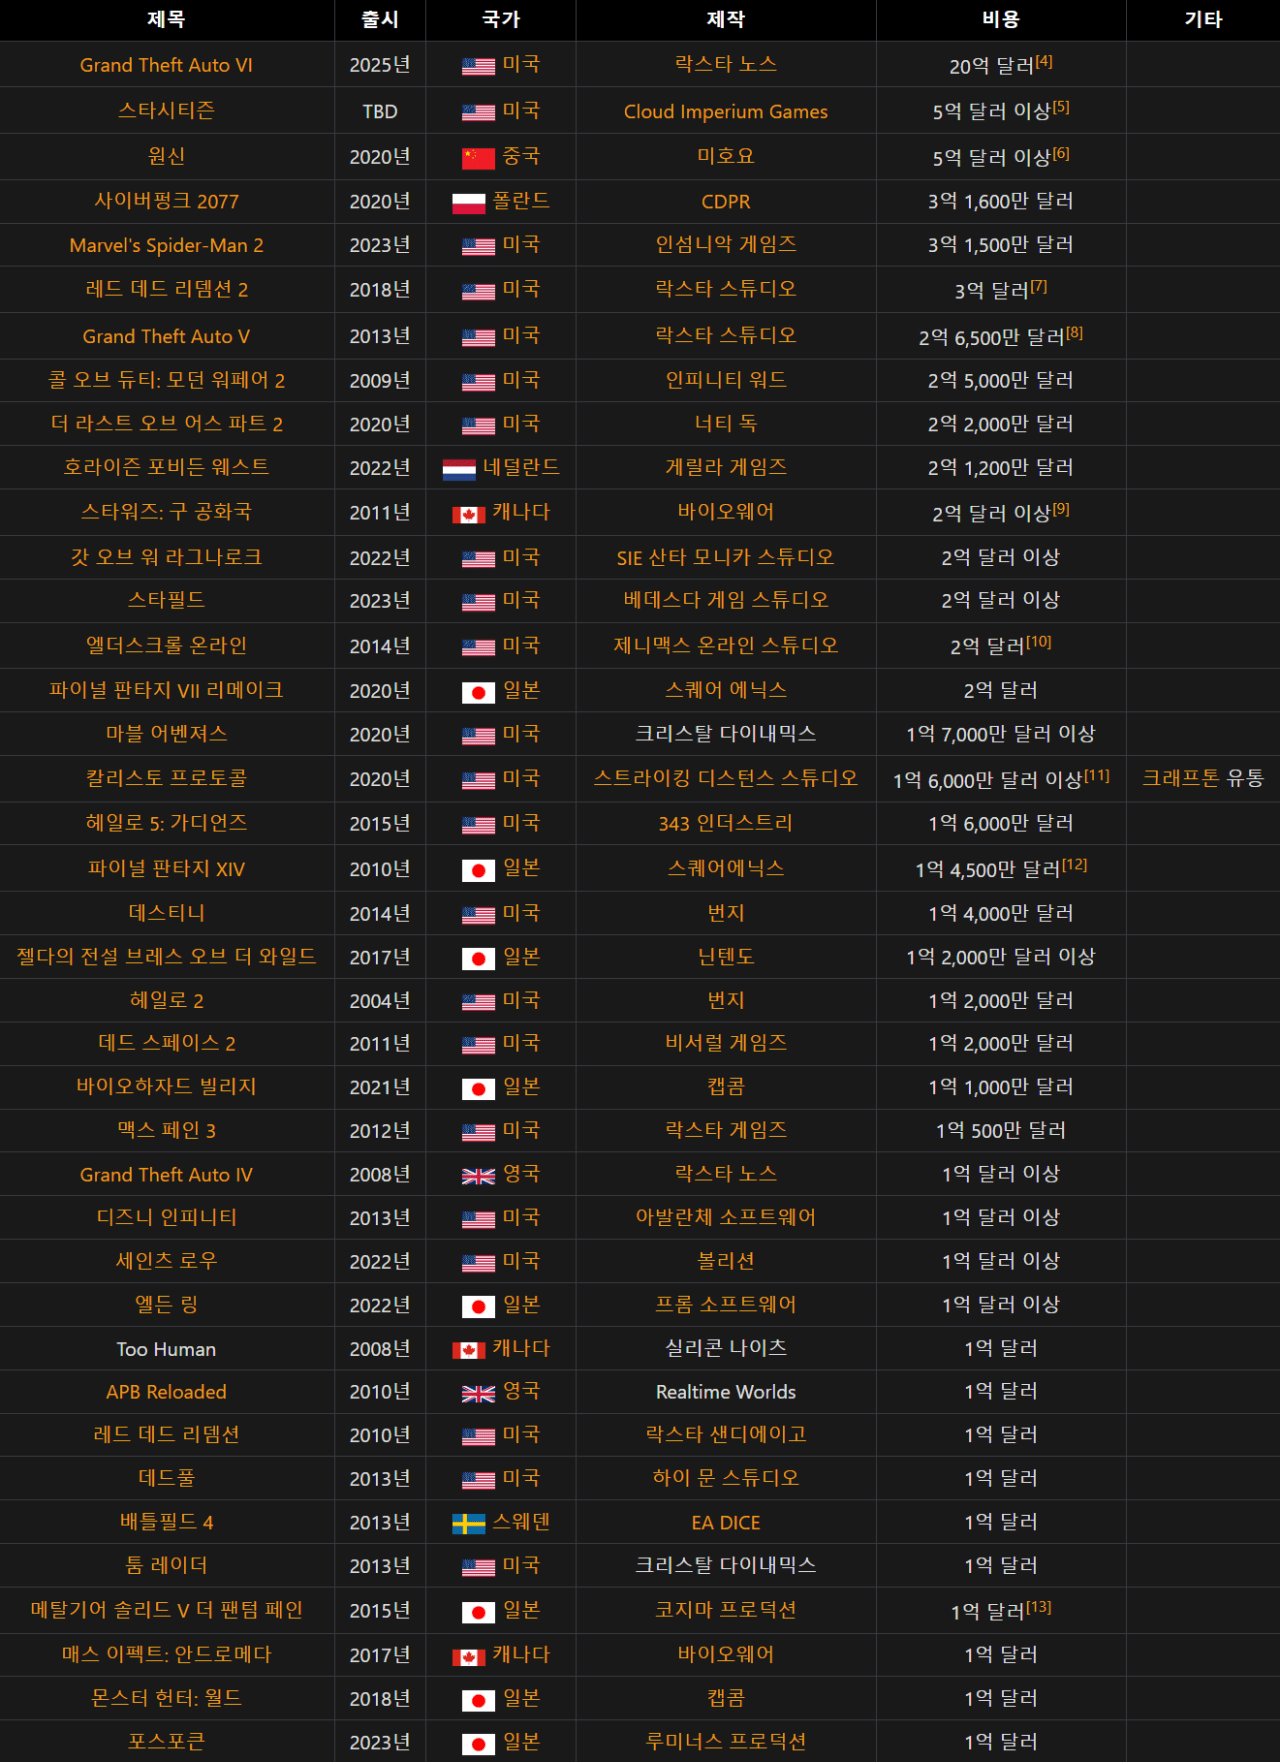Select the Too Human title text

166,1348
